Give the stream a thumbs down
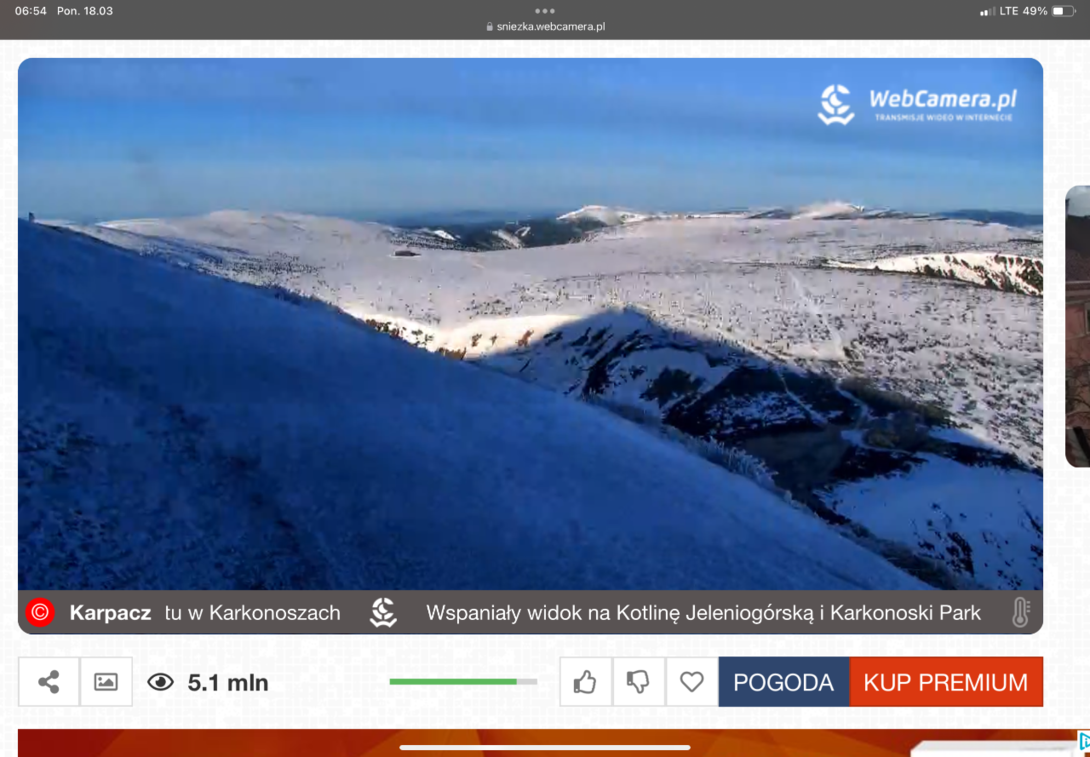This screenshot has width=1090, height=757. click(638, 682)
